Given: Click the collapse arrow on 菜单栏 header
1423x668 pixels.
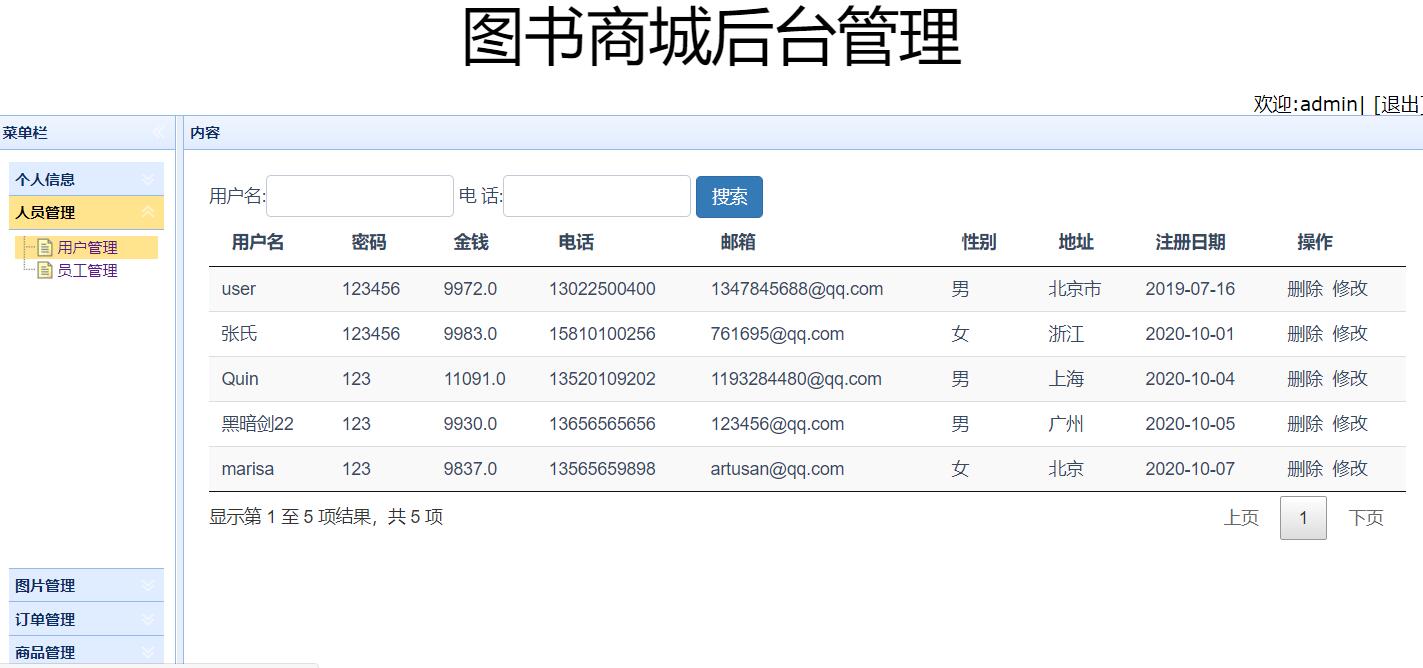Looking at the screenshot, I should pos(159,132).
